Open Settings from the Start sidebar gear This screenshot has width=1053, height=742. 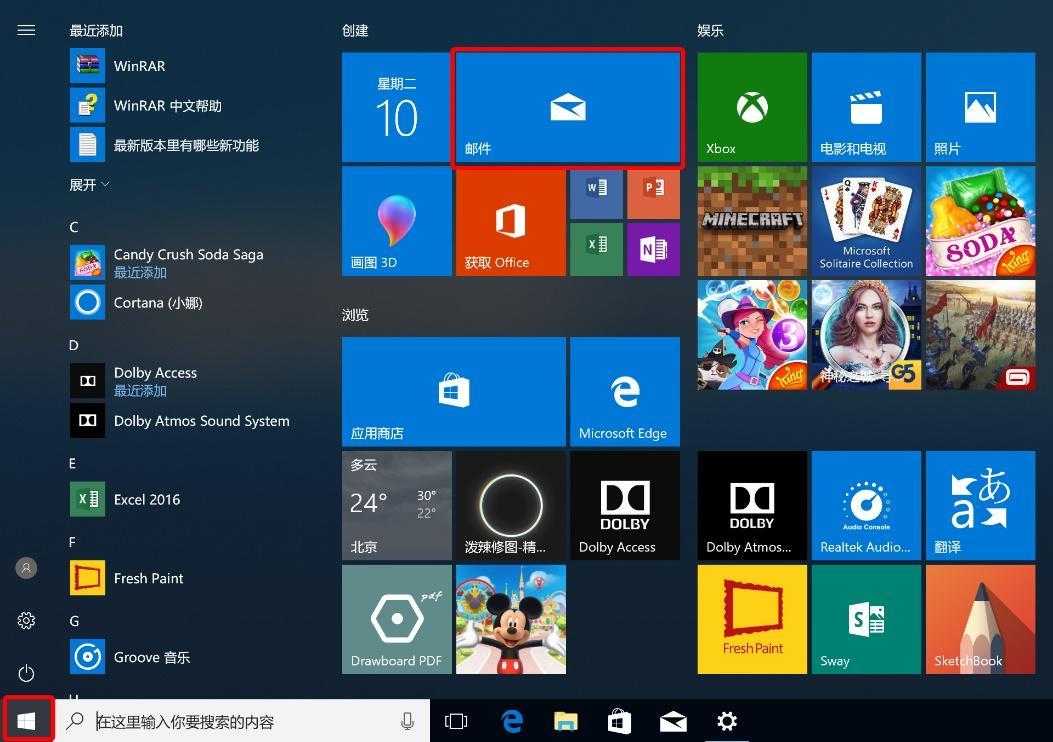[27, 621]
